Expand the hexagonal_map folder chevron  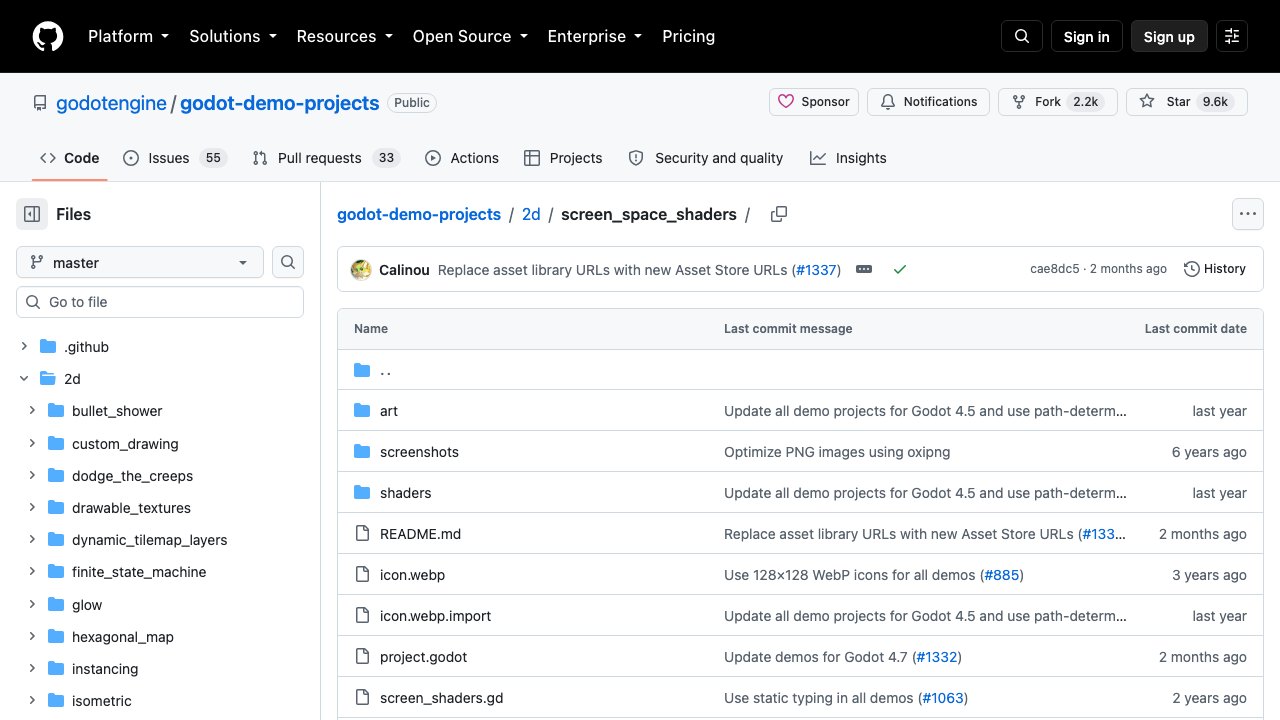coord(32,636)
